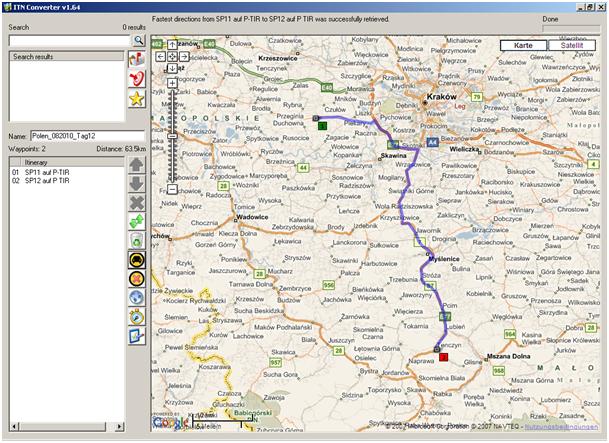The width and height of the screenshot is (609, 443).
Task: Click the Search results list header
Action: [x=66, y=57]
